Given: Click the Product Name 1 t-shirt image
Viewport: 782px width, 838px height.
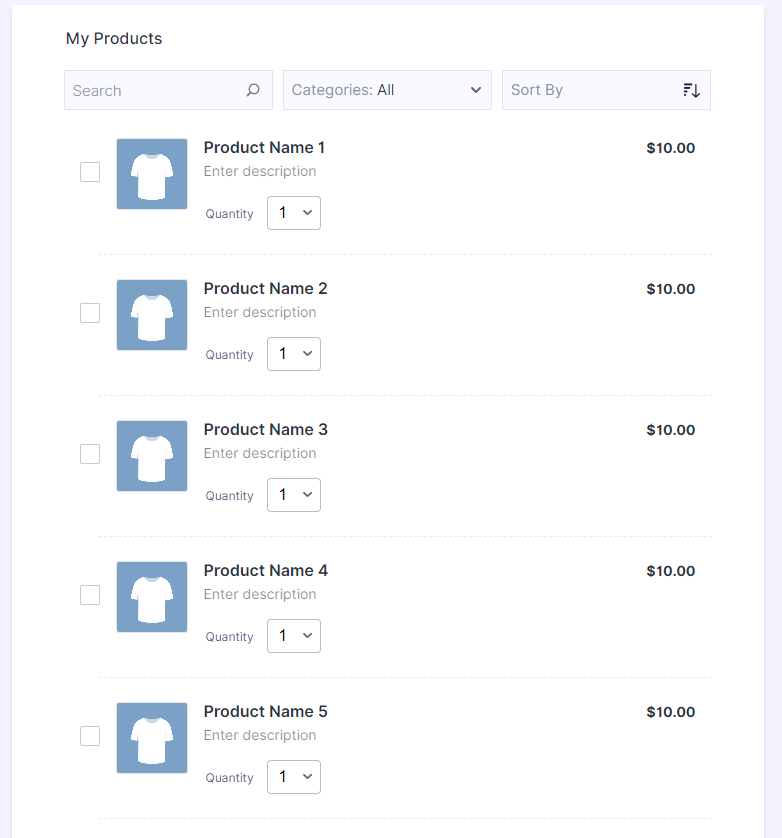Looking at the screenshot, I should (x=152, y=174).
